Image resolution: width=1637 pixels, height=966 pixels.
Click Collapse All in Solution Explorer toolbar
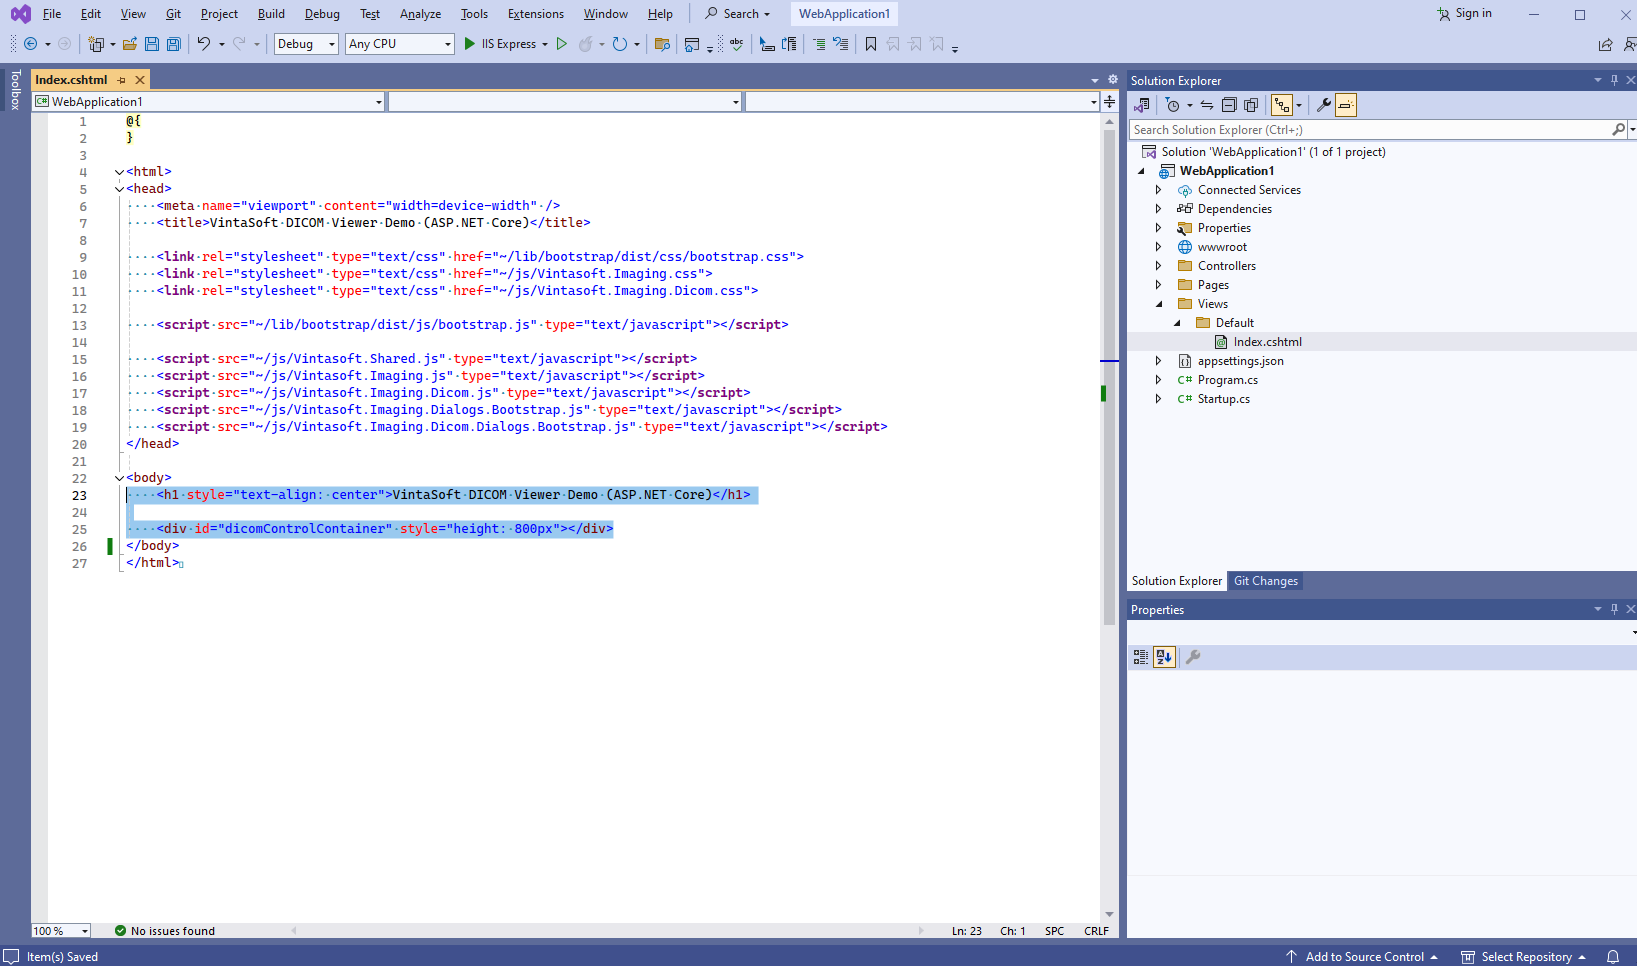[x=1229, y=105]
